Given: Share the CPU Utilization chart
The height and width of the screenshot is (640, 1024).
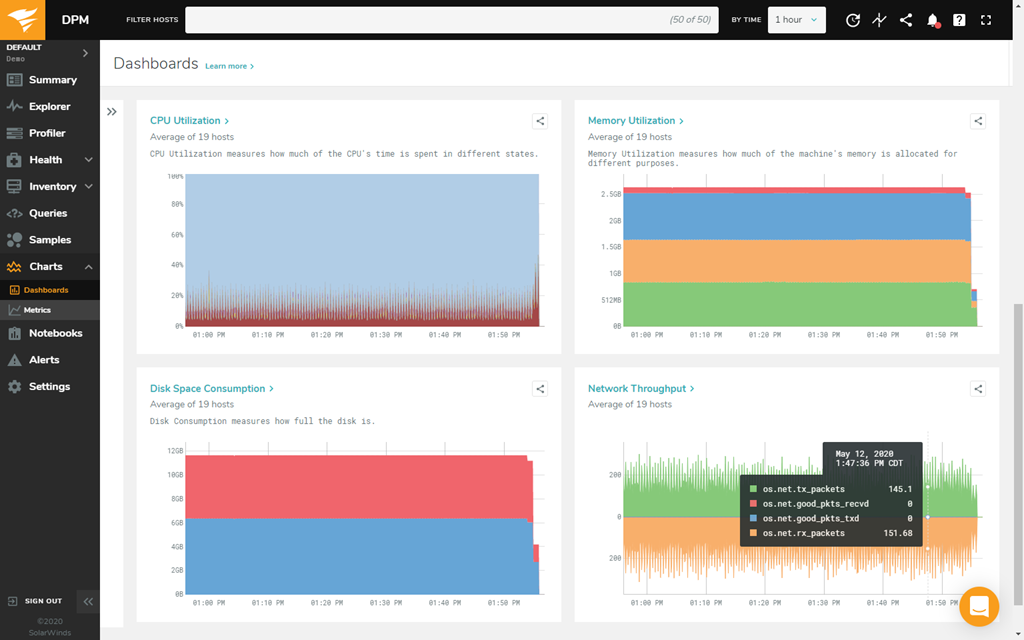Looking at the screenshot, I should 540,121.
